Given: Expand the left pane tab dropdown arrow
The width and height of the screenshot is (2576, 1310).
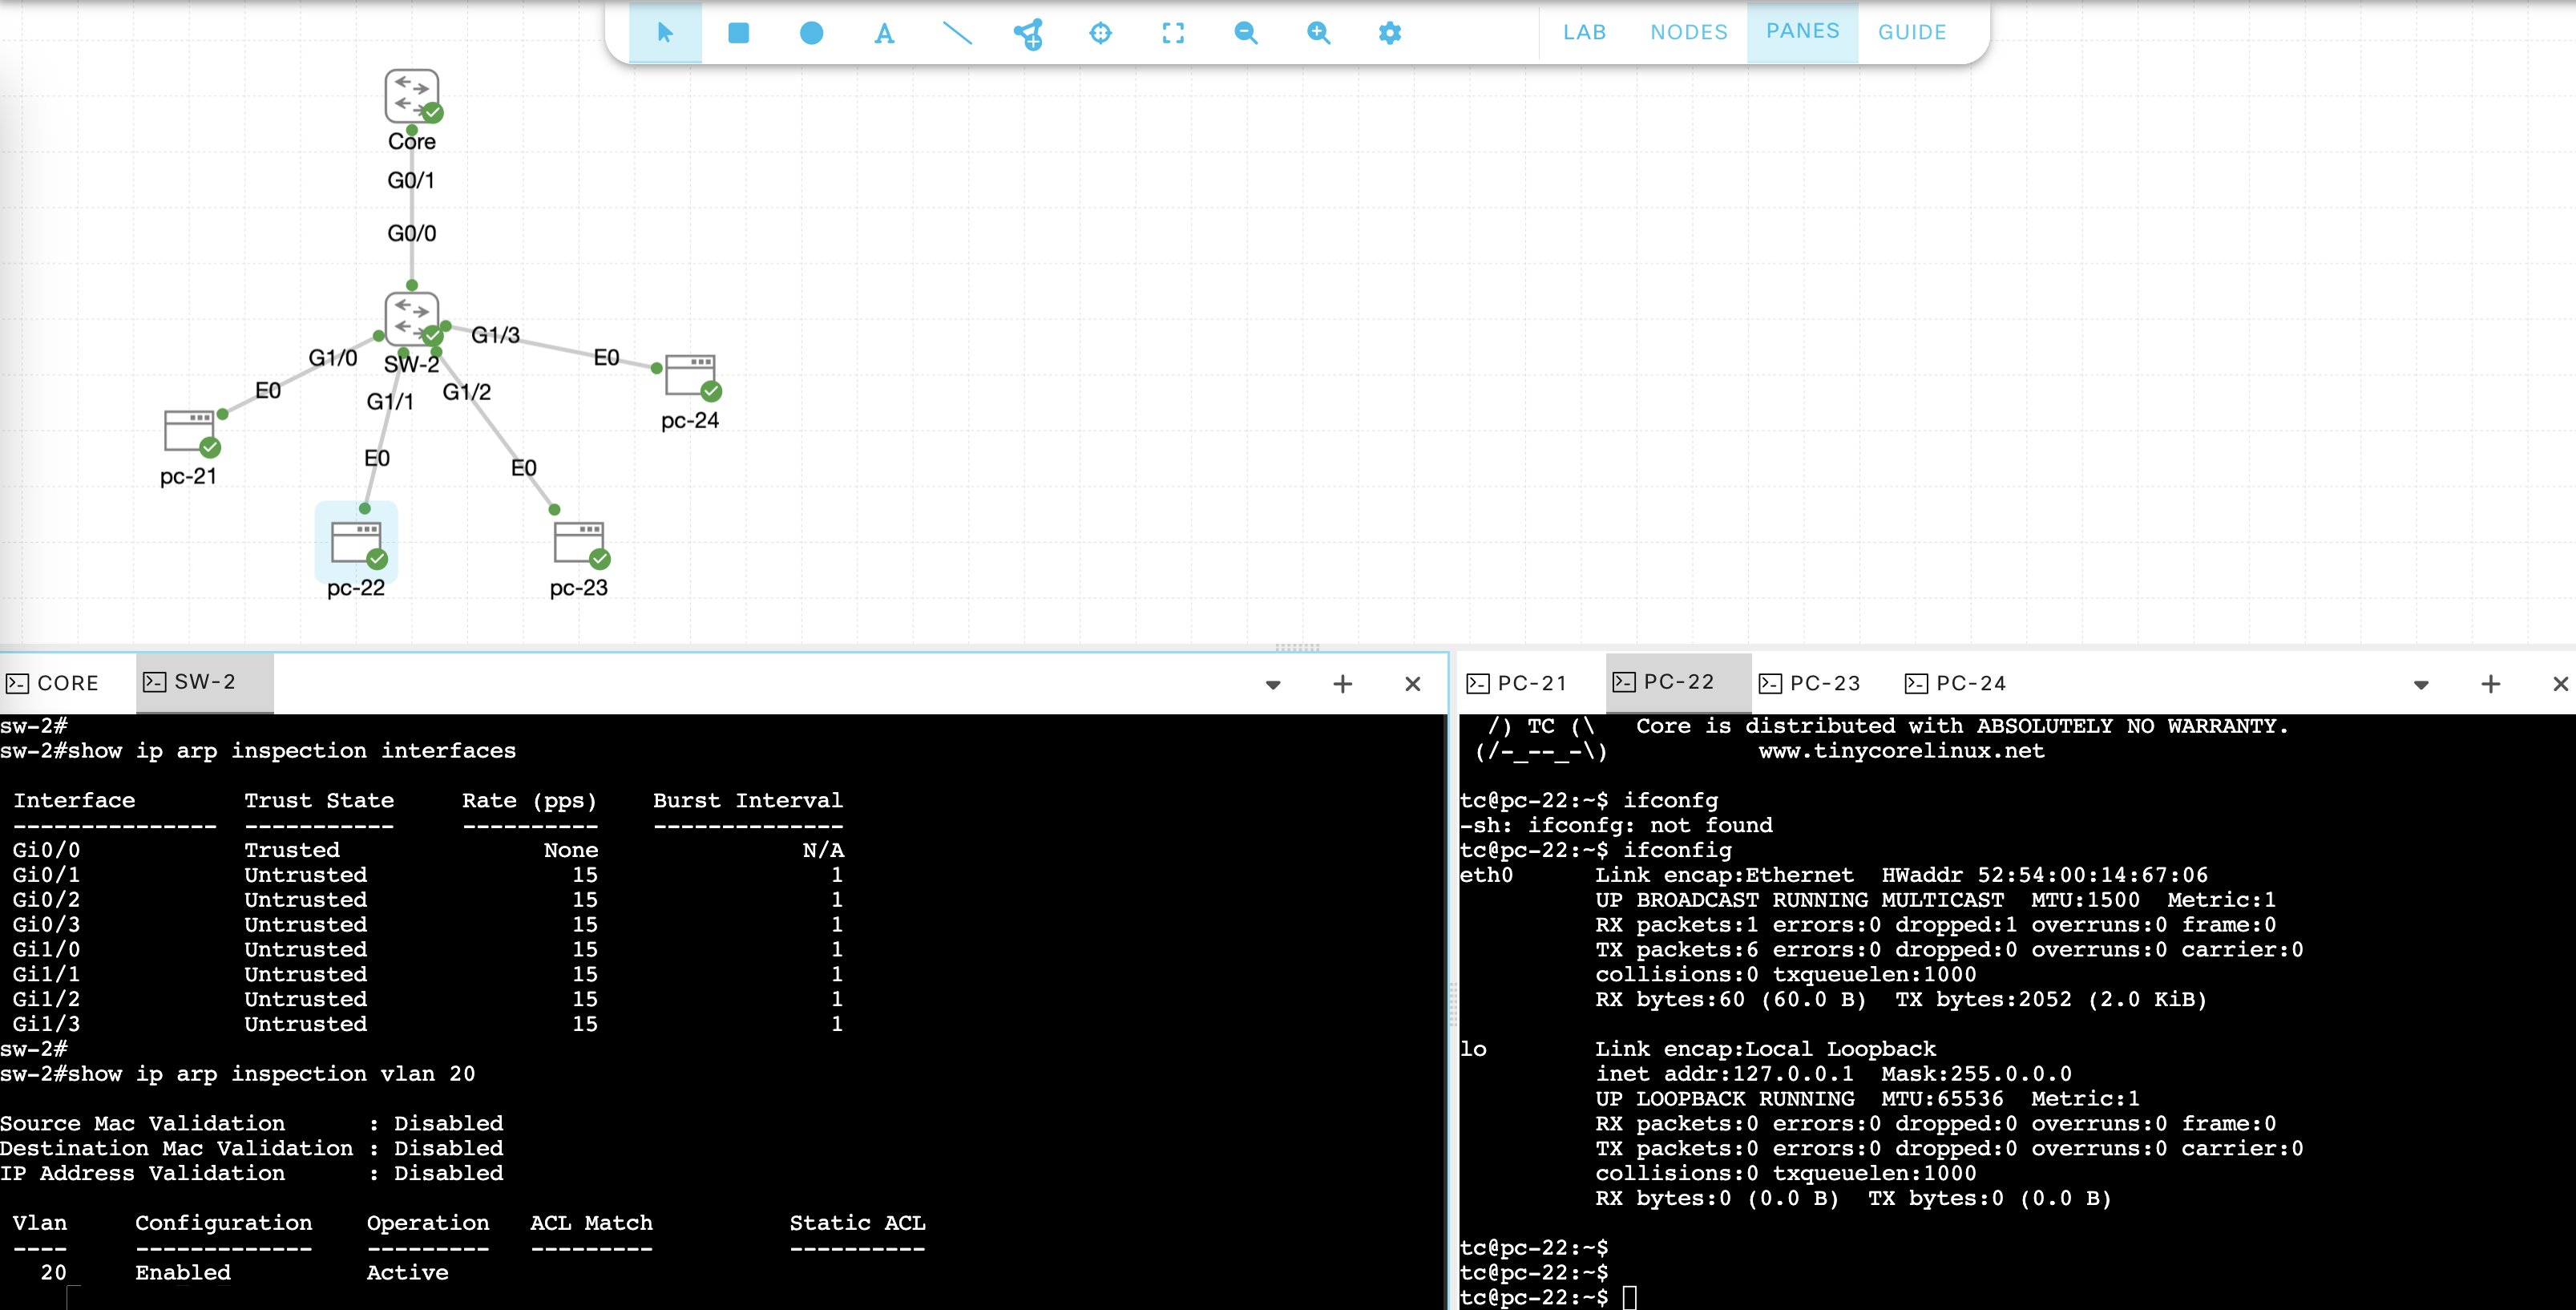Looking at the screenshot, I should [1273, 685].
